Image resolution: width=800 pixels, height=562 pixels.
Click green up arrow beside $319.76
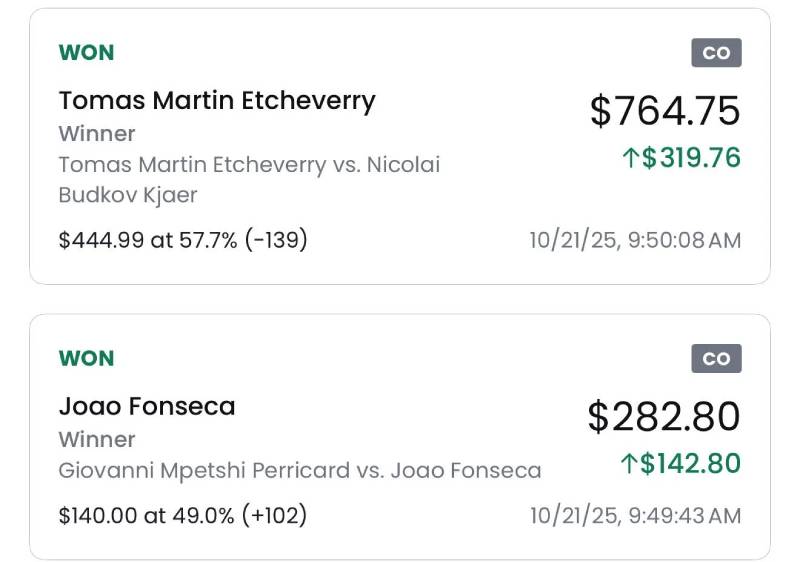pos(630,158)
